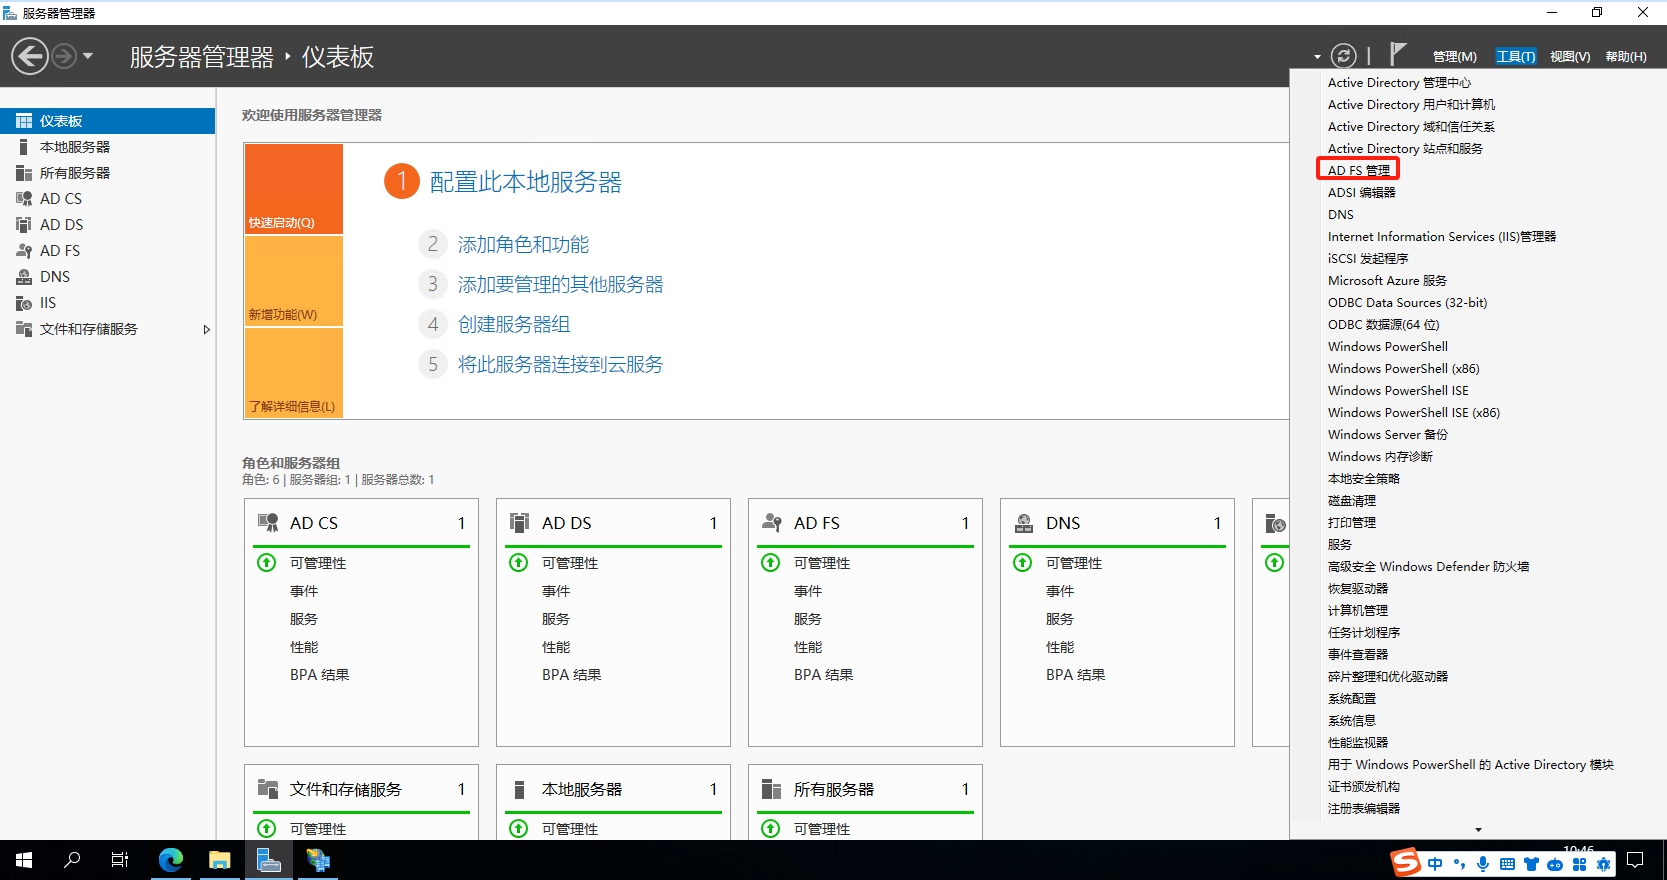This screenshot has width=1667, height=880.
Task: Click 创建服务器组 link
Action: coord(514,325)
